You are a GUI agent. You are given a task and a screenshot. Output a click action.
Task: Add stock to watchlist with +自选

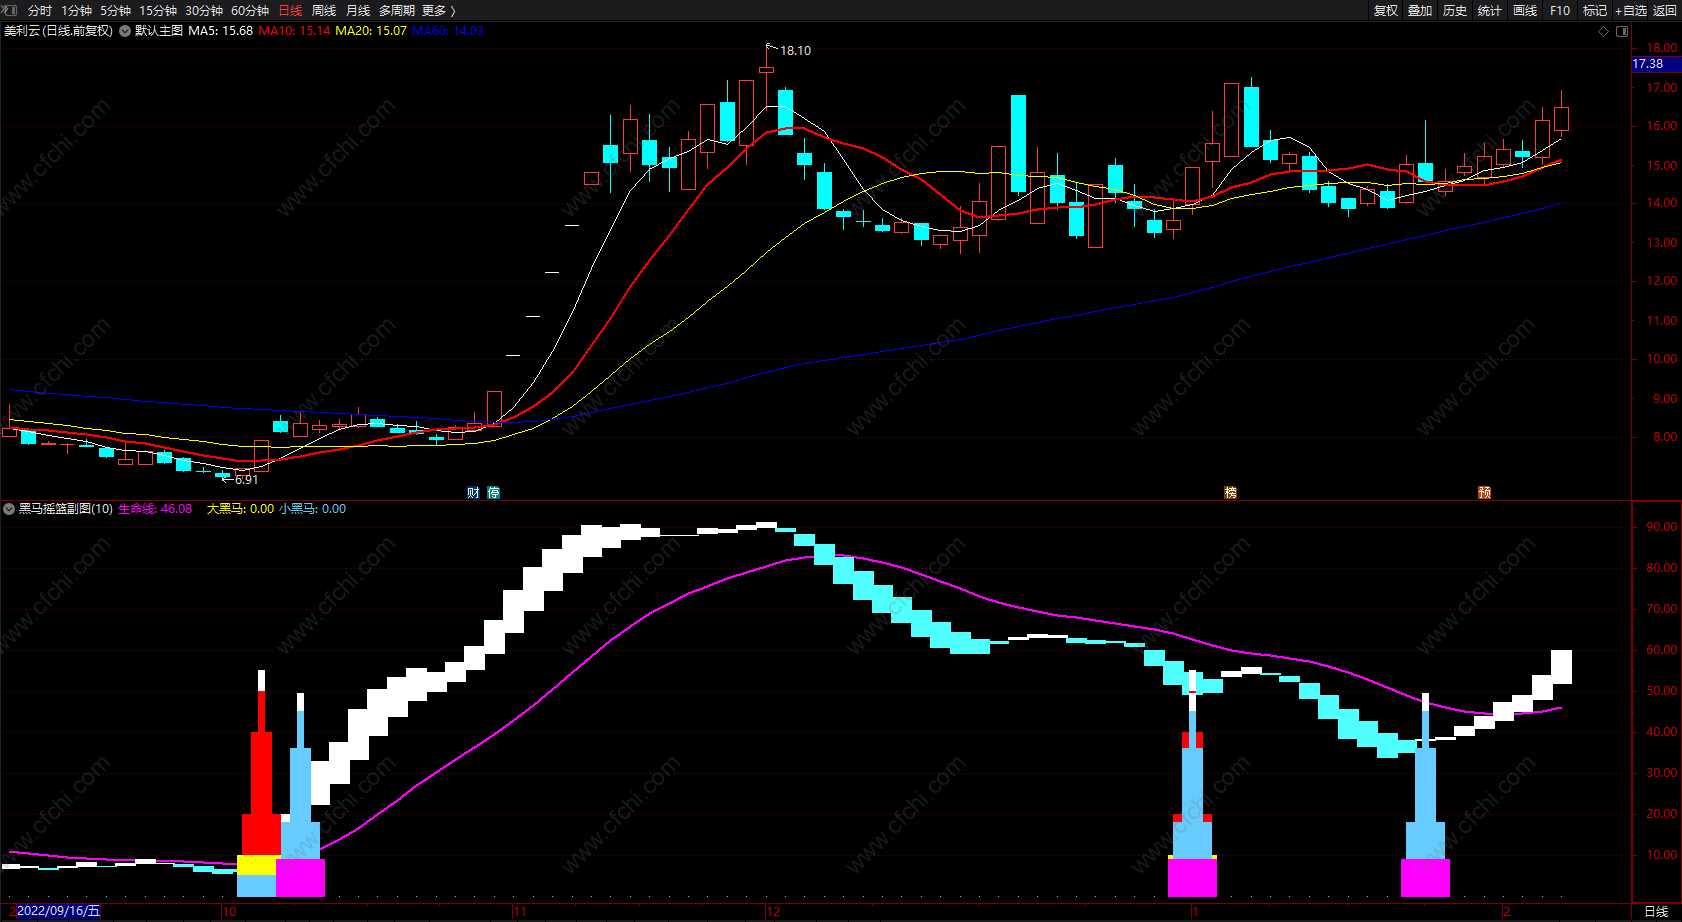click(x=1631, y=11)
